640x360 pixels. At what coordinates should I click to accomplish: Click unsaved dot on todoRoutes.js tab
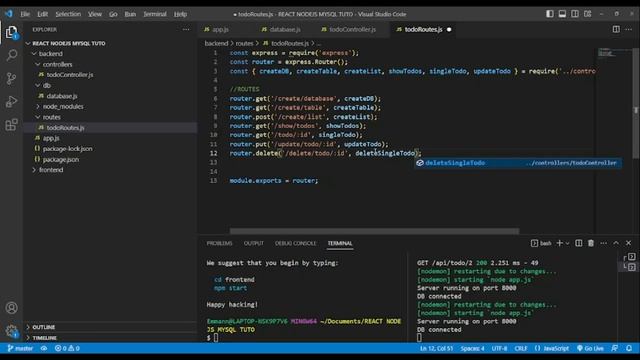point(449,29)
